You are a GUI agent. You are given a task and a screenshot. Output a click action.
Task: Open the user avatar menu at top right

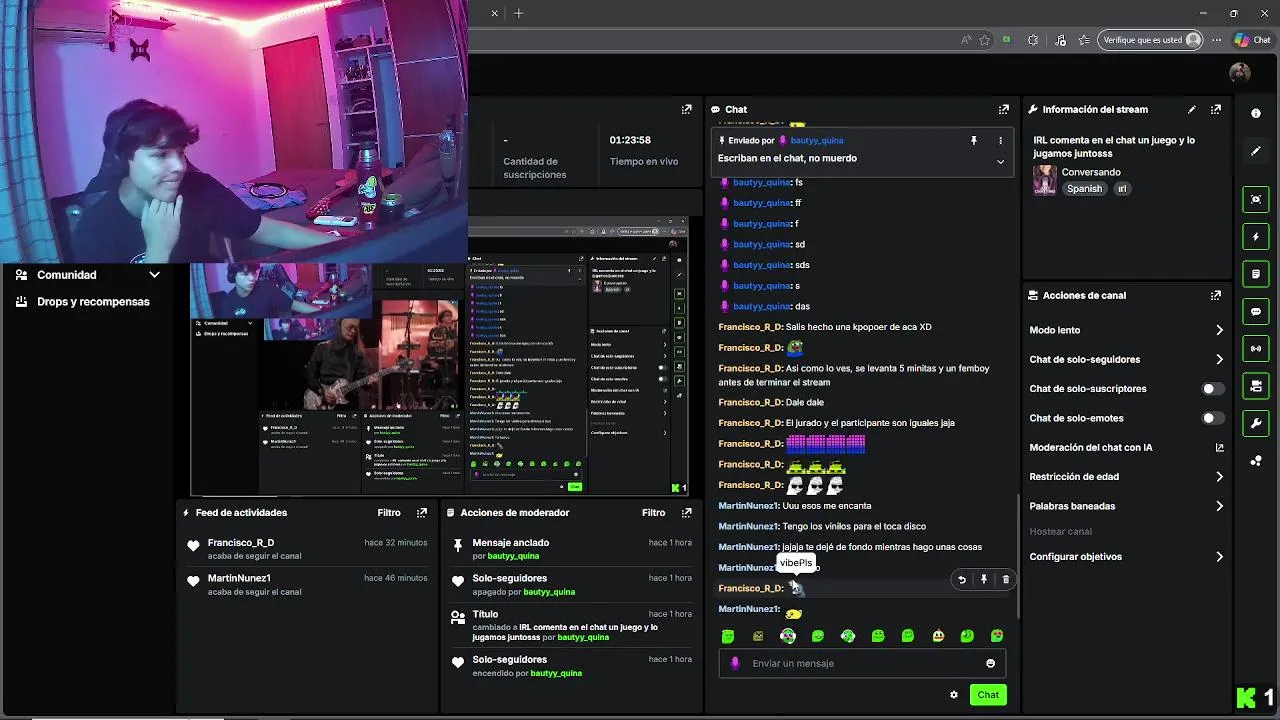click(x=1240, y=73)
